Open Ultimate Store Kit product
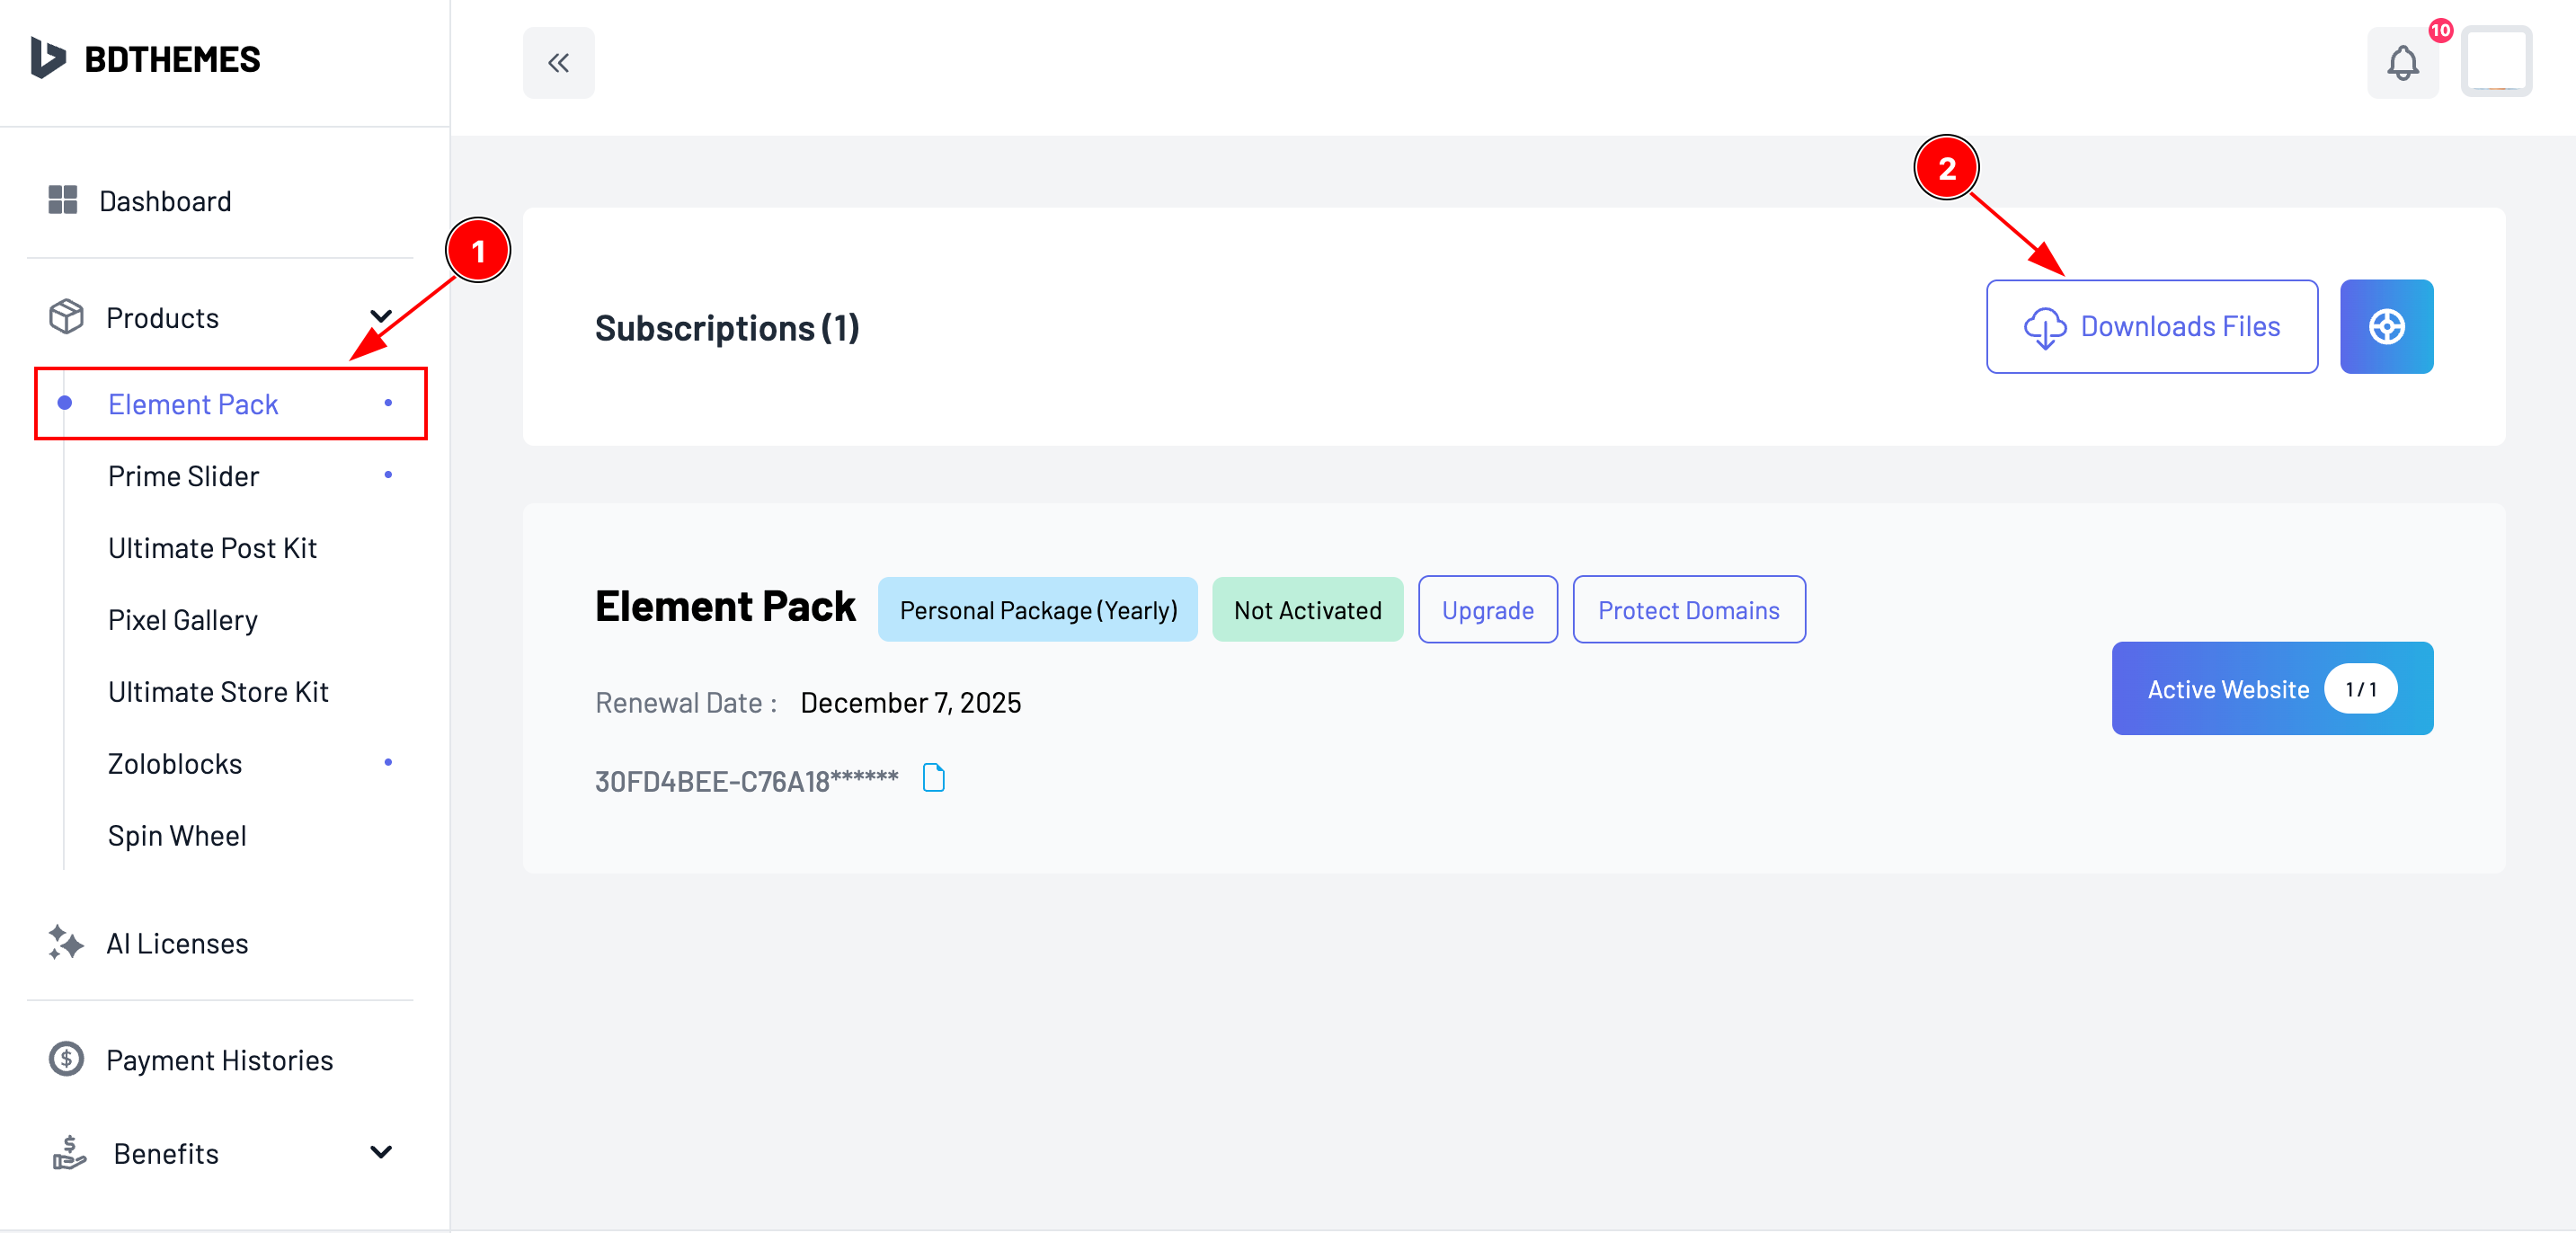The width and height of the screenshot is (2576, 1233). click(x=218, y=692)
